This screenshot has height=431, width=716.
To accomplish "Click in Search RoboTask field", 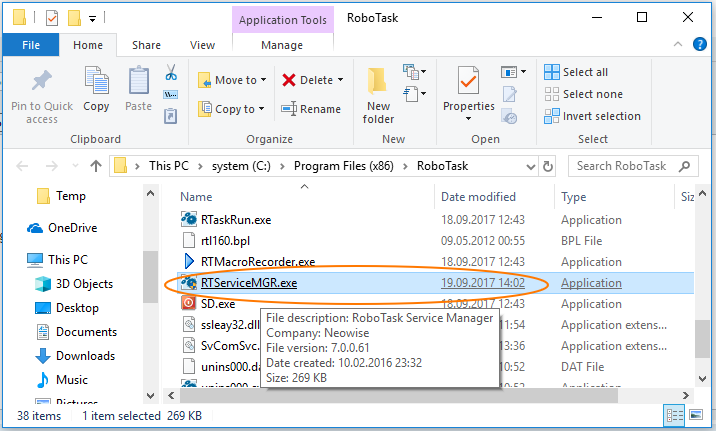I will click(633, 166).
